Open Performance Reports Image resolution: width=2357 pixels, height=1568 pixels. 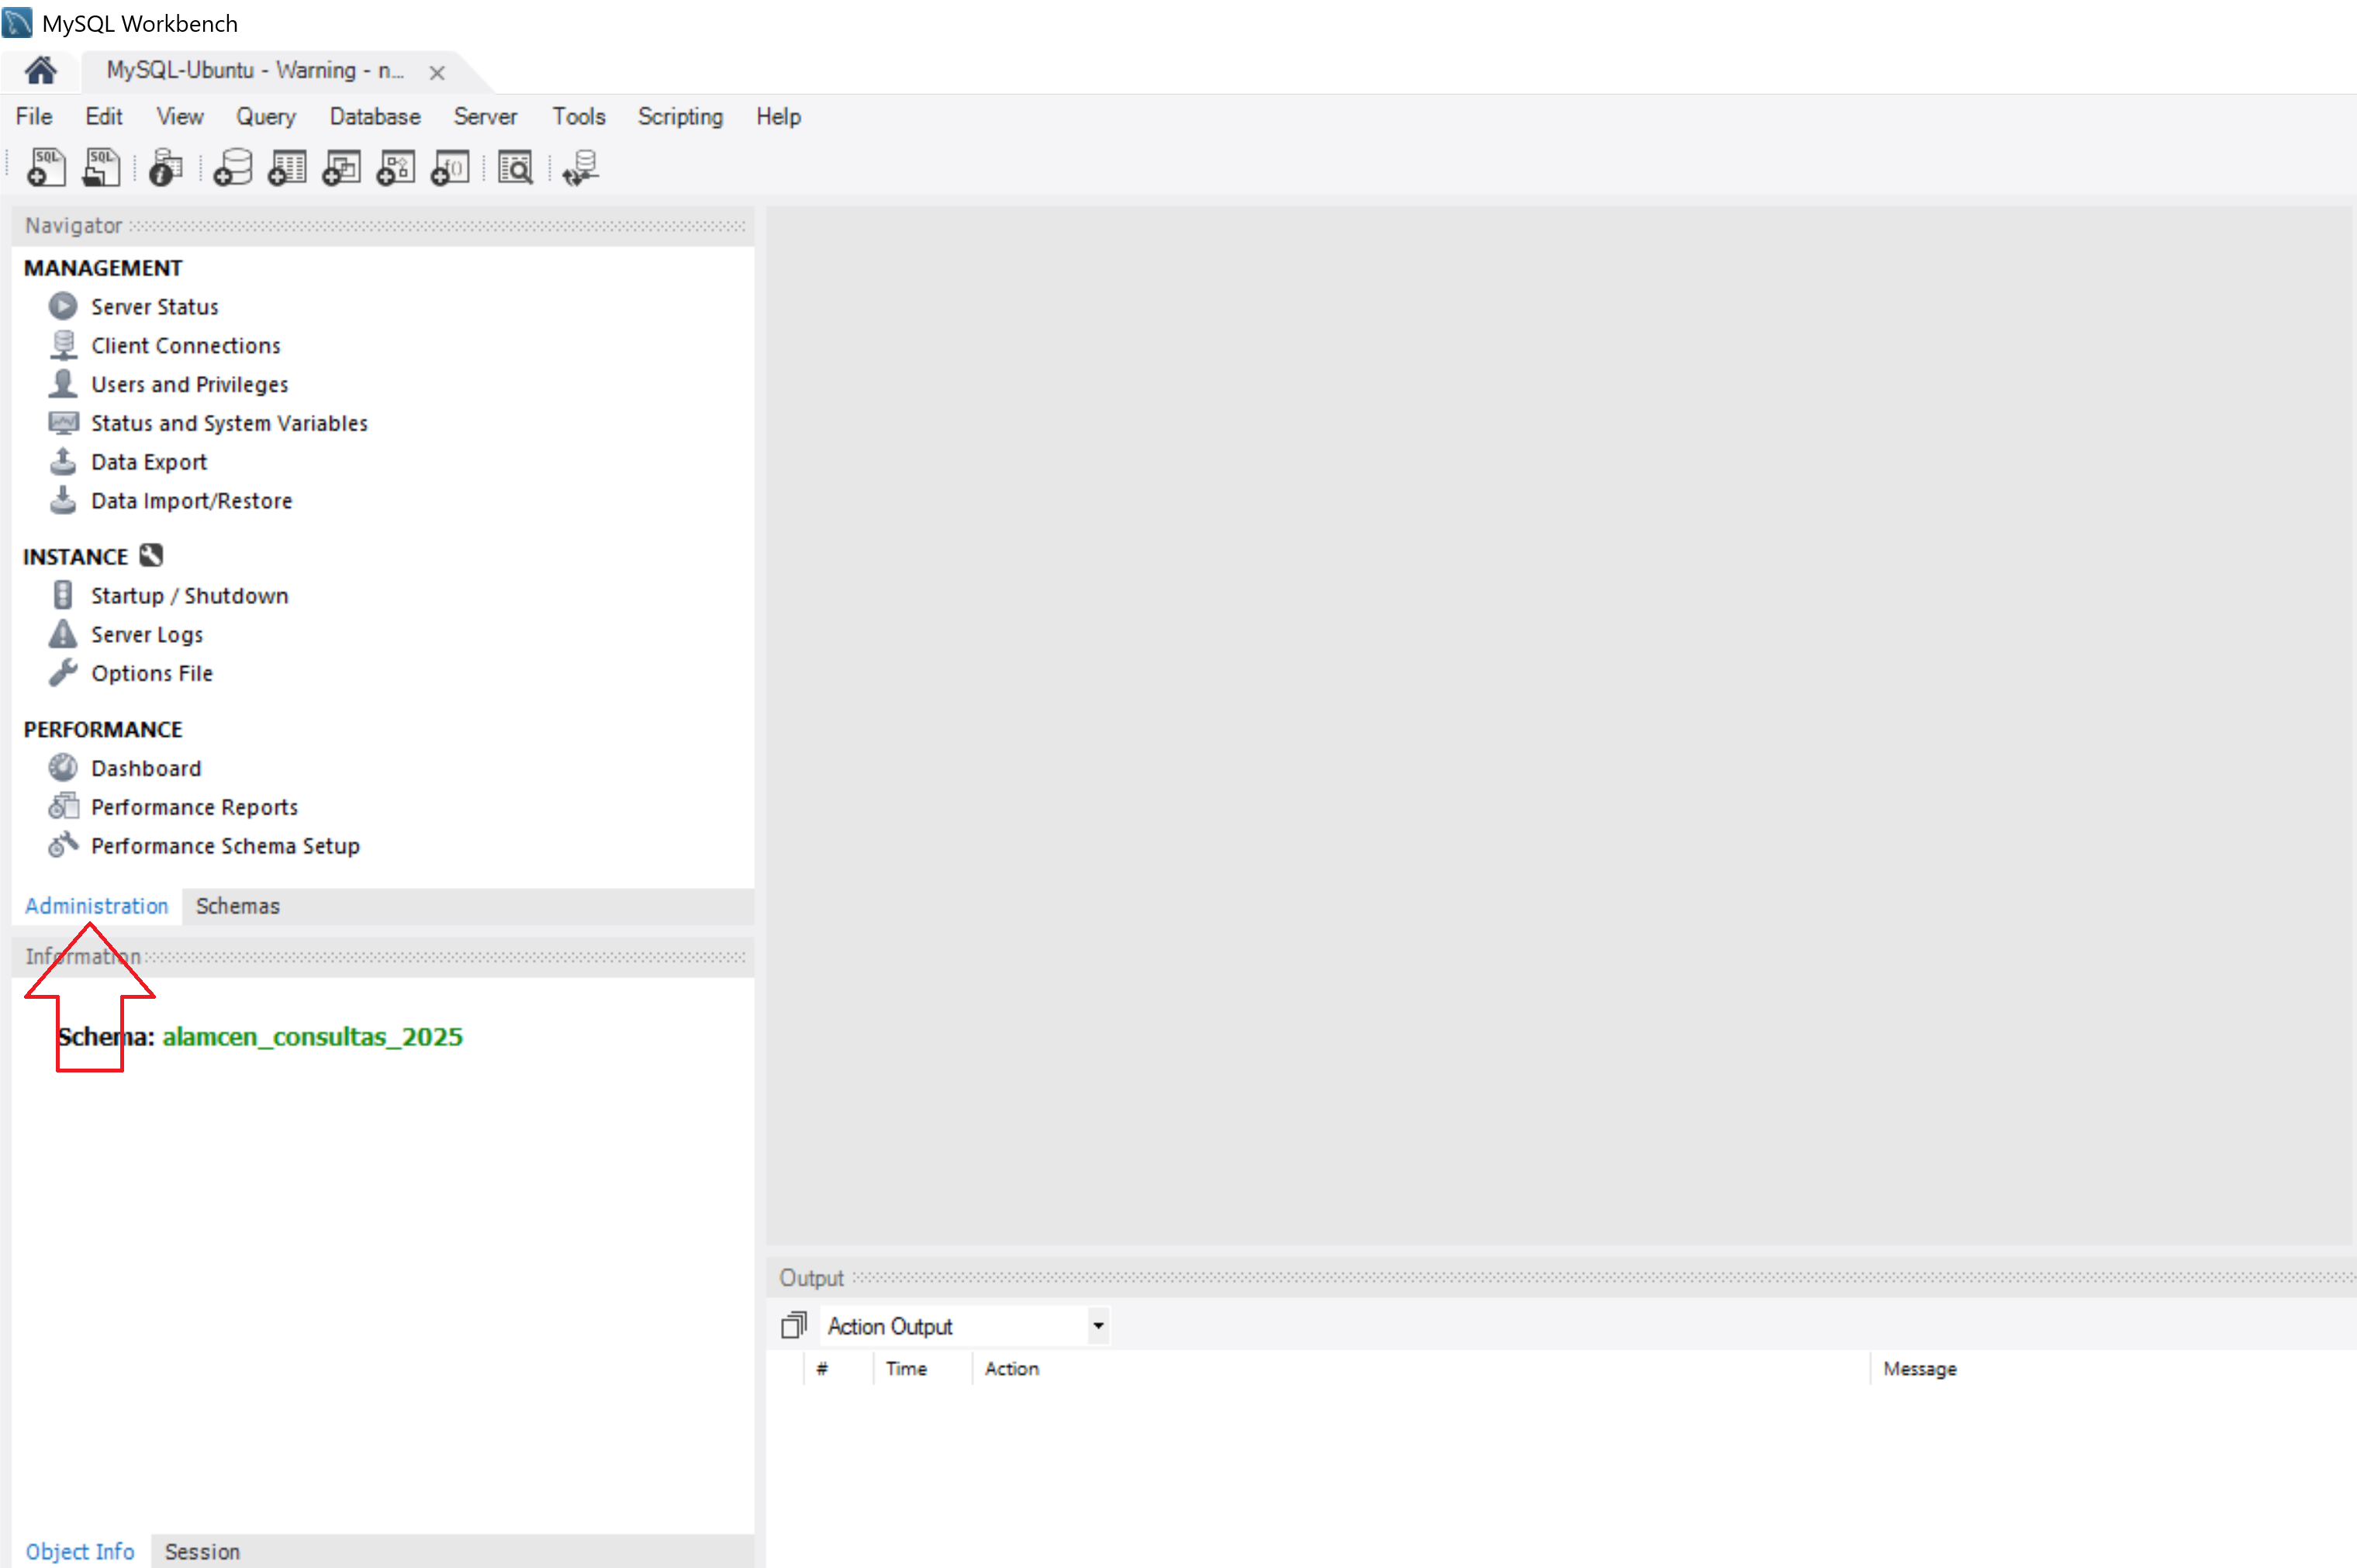194,807
